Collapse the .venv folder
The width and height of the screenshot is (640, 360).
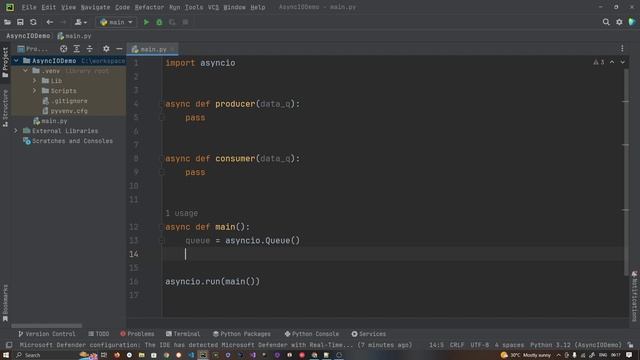[x=26, y=71]
